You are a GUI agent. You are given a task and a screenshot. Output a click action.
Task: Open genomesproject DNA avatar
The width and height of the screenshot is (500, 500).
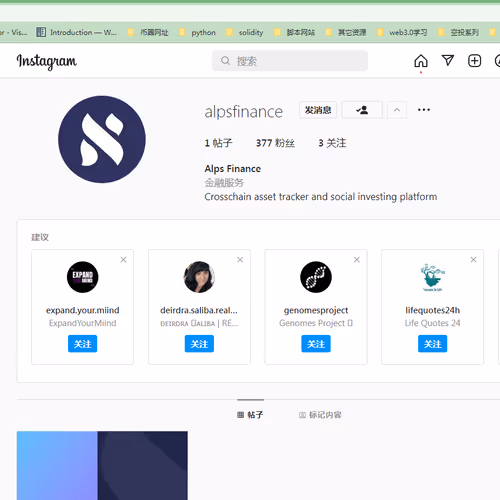tap(316, 277)
